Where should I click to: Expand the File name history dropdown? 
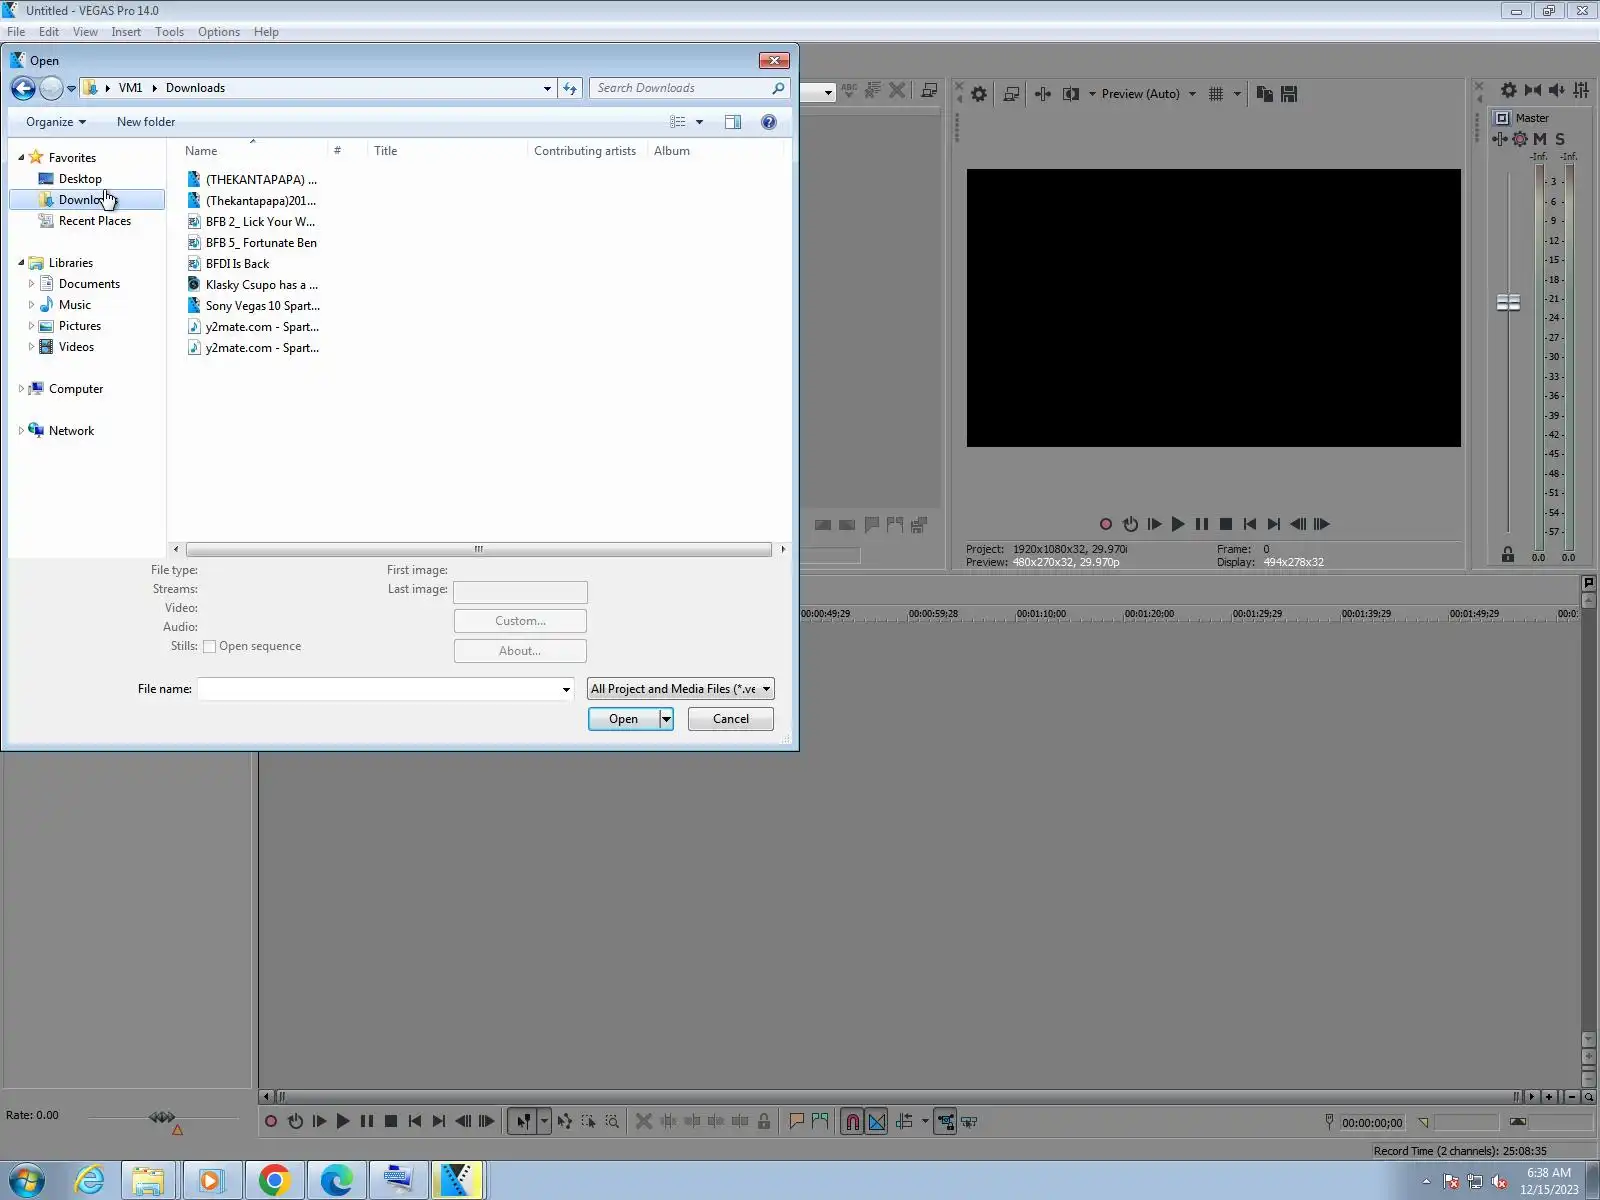[566, 689]
